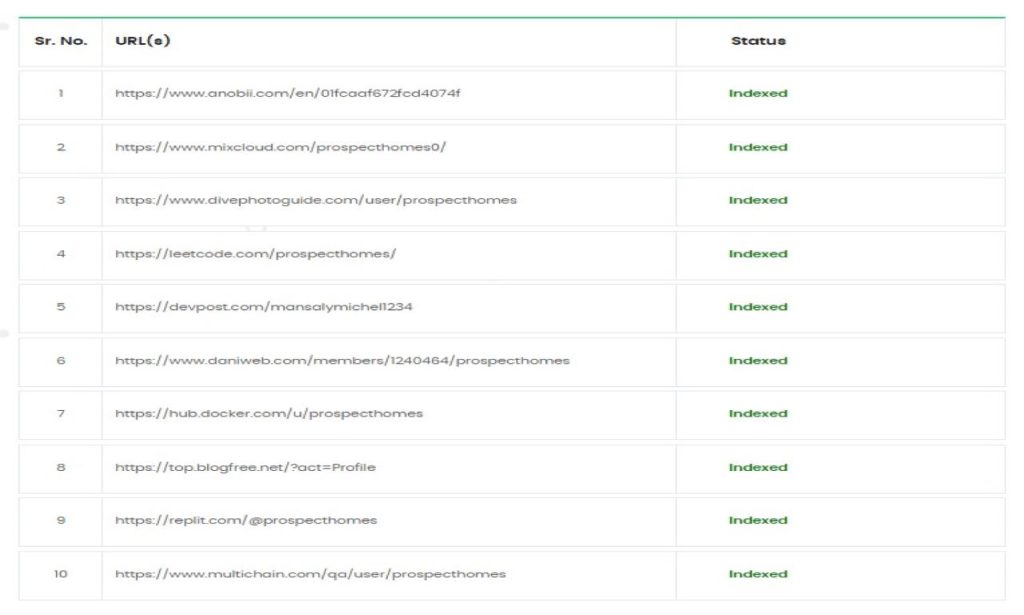Click the devpost.com mansalymichel1234 URL
This screenshot has width=1024, height=615.
click(x=264, y=307)
